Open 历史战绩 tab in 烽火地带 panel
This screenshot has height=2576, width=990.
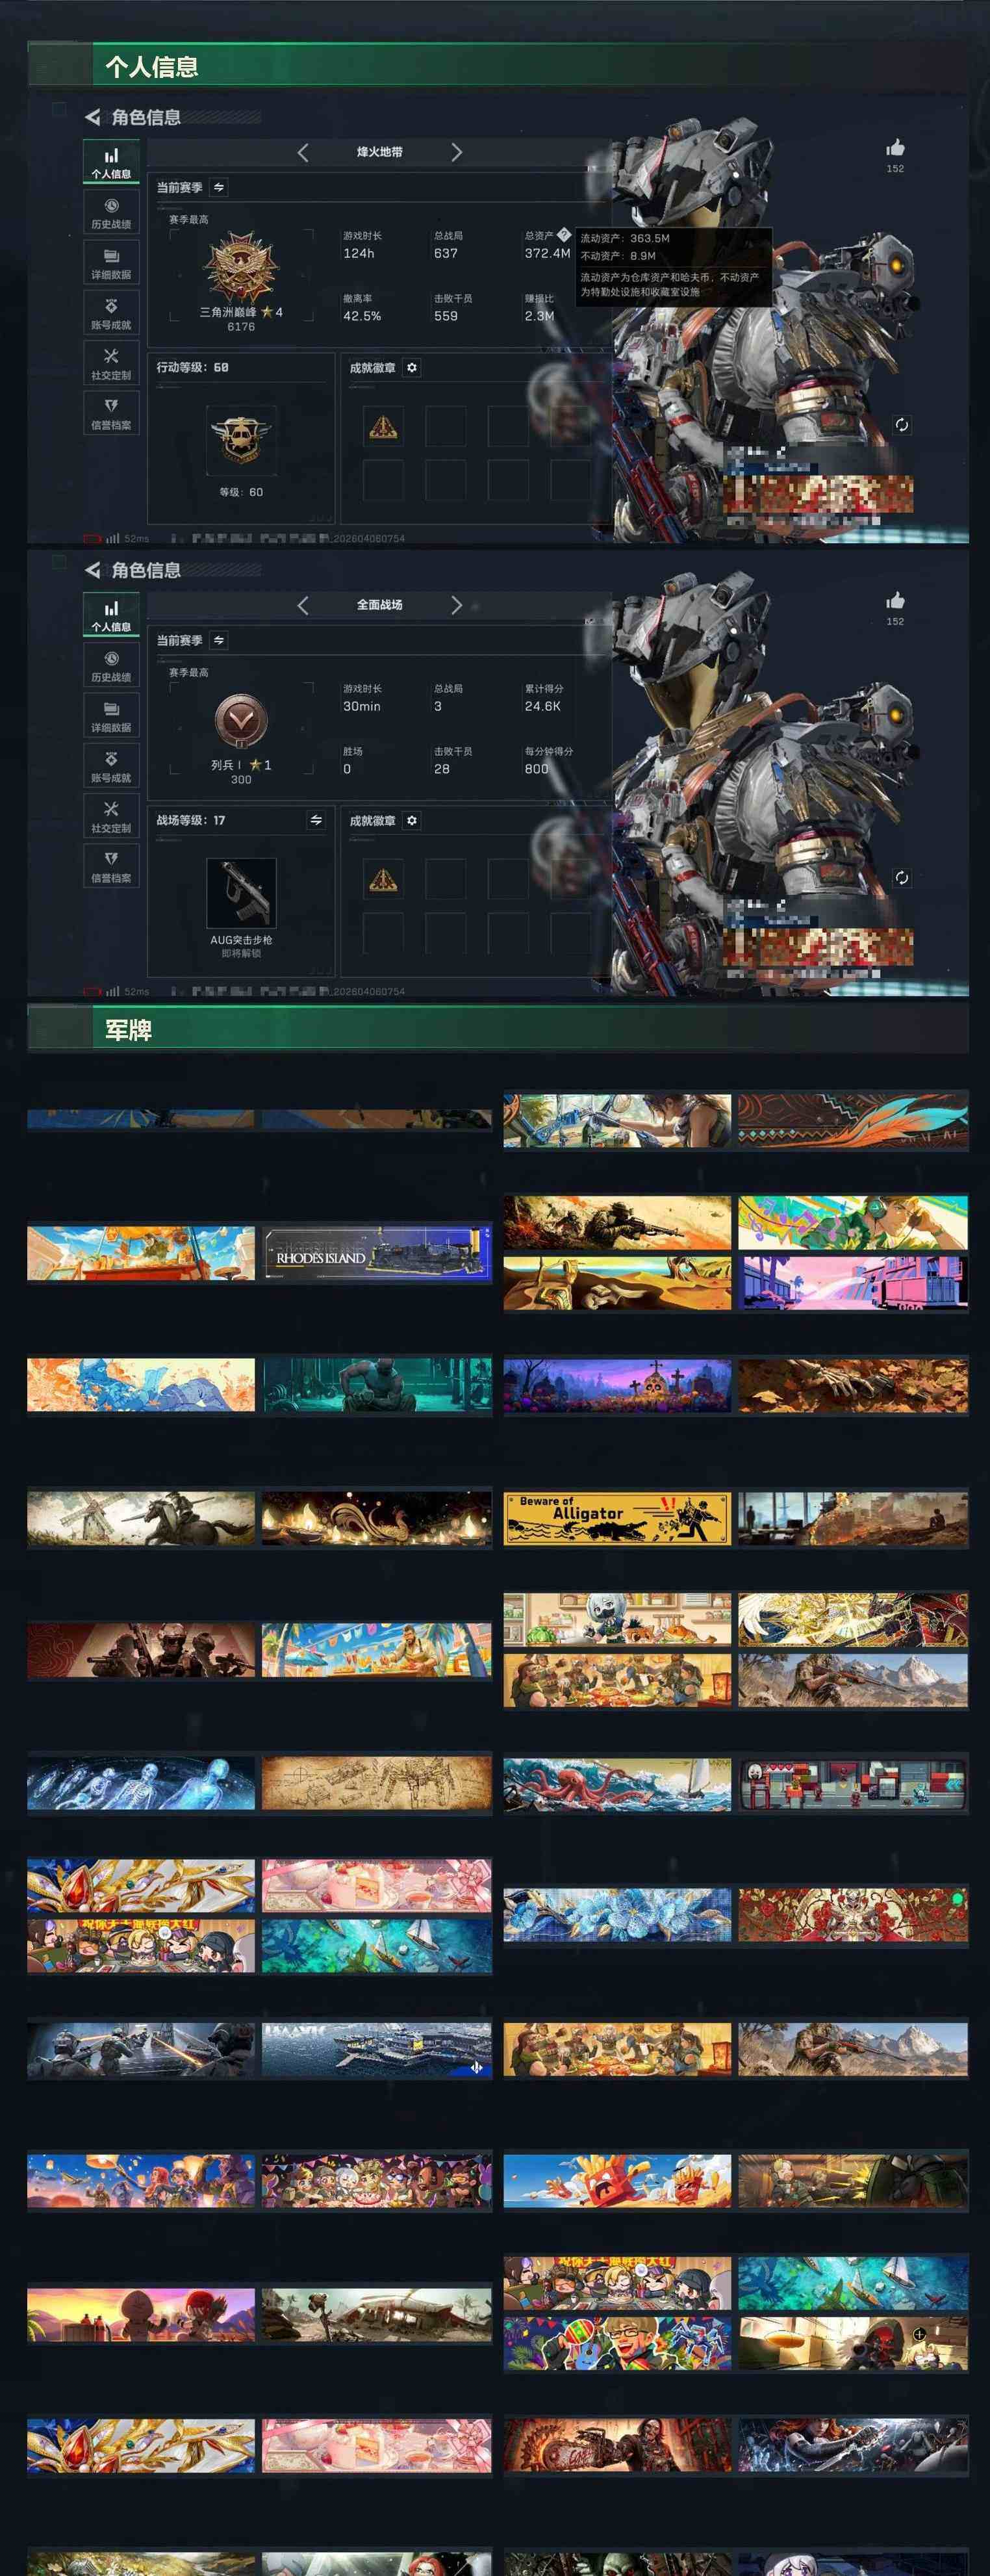(111, 213)
